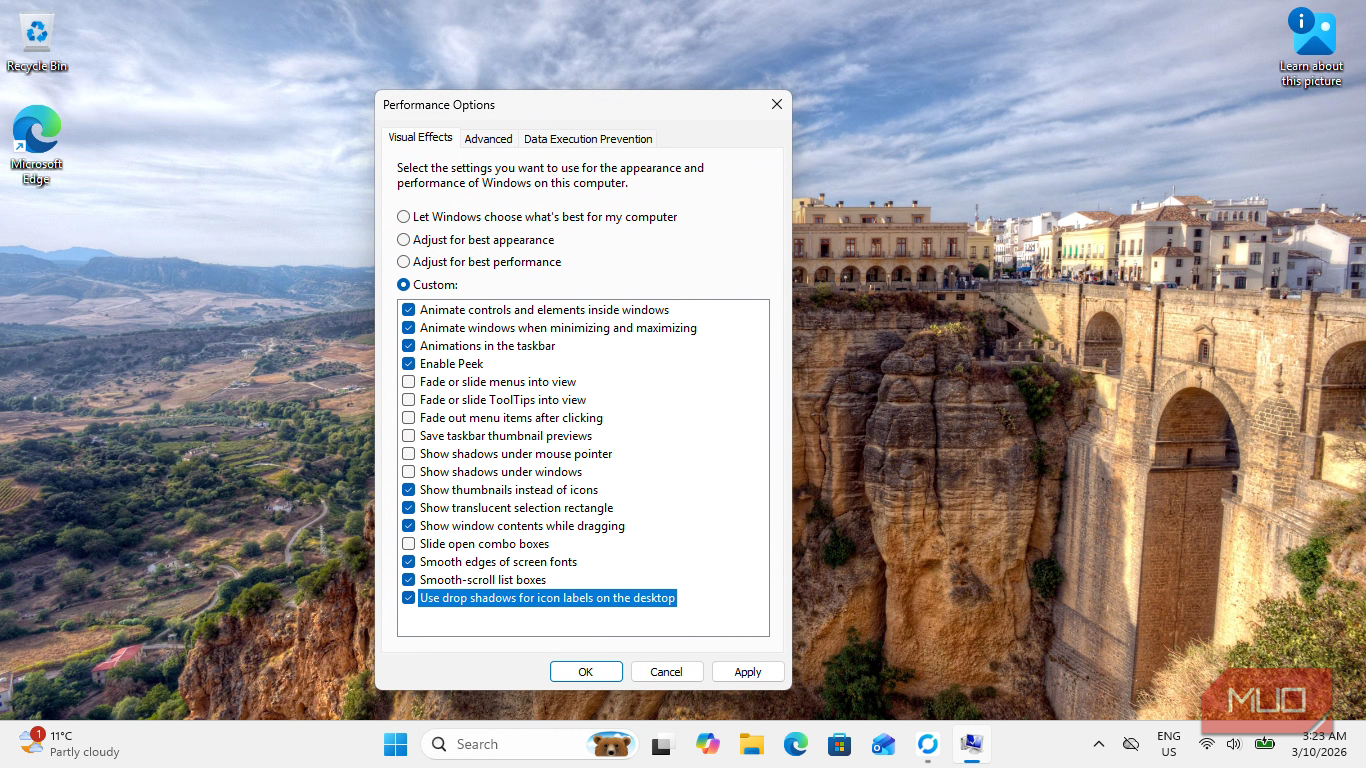
Task: Open the Windows Start menu
Action: point(396,744)
